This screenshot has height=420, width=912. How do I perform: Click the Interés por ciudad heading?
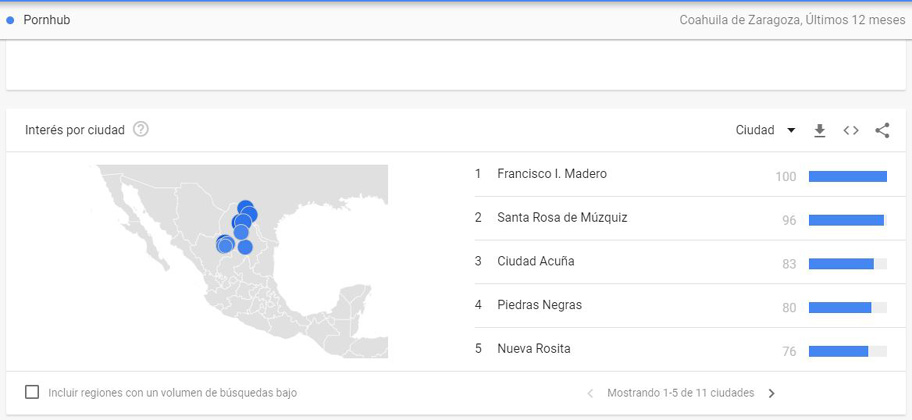[x=75, y=130]
